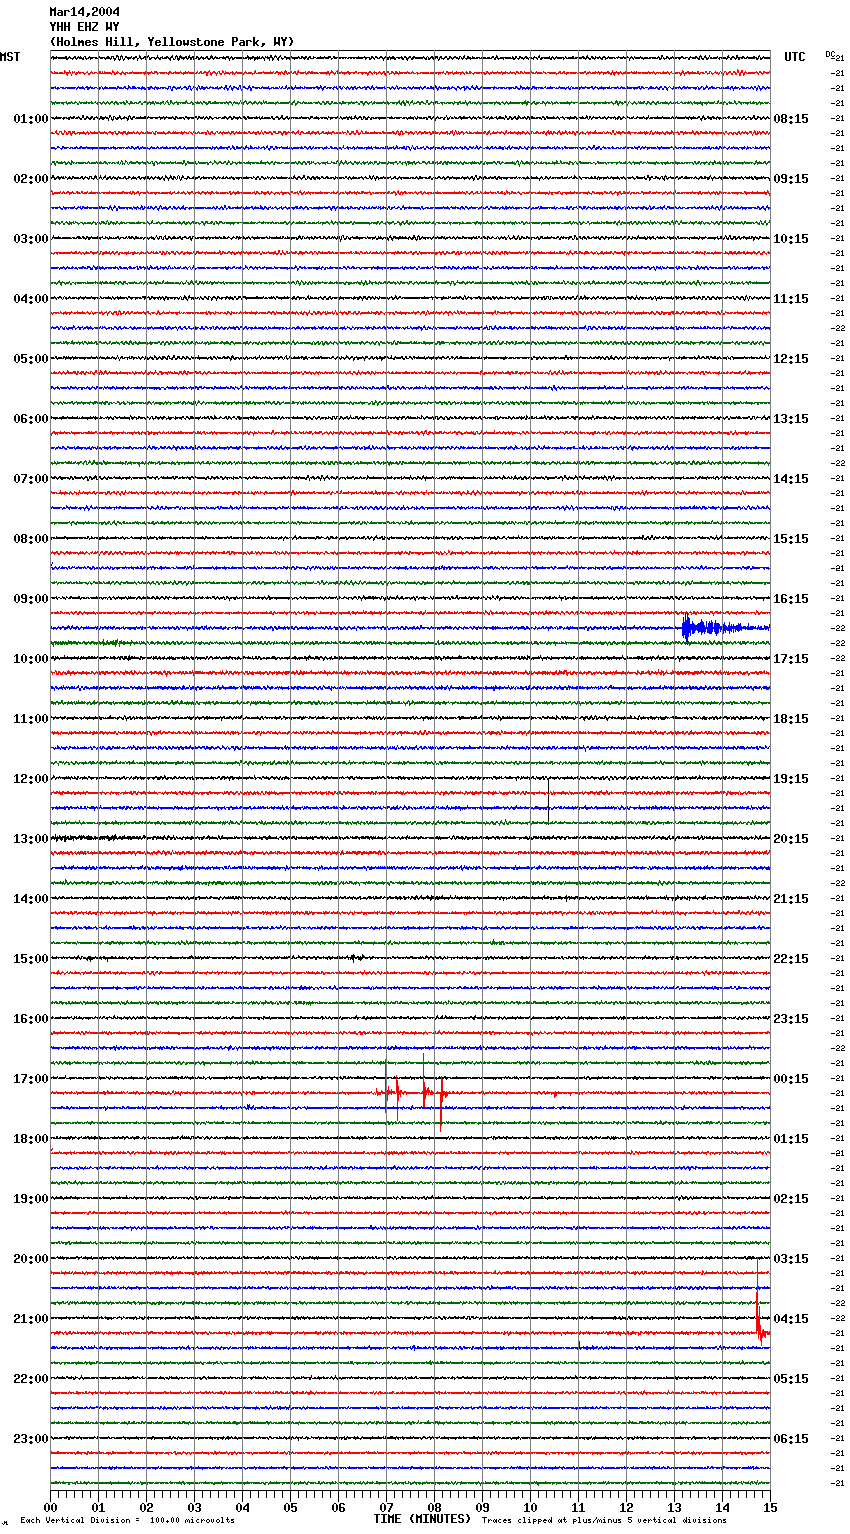850x1534 pixels.
Task: Click the "12:15" UTC label
Action: [x=791, y=359]
